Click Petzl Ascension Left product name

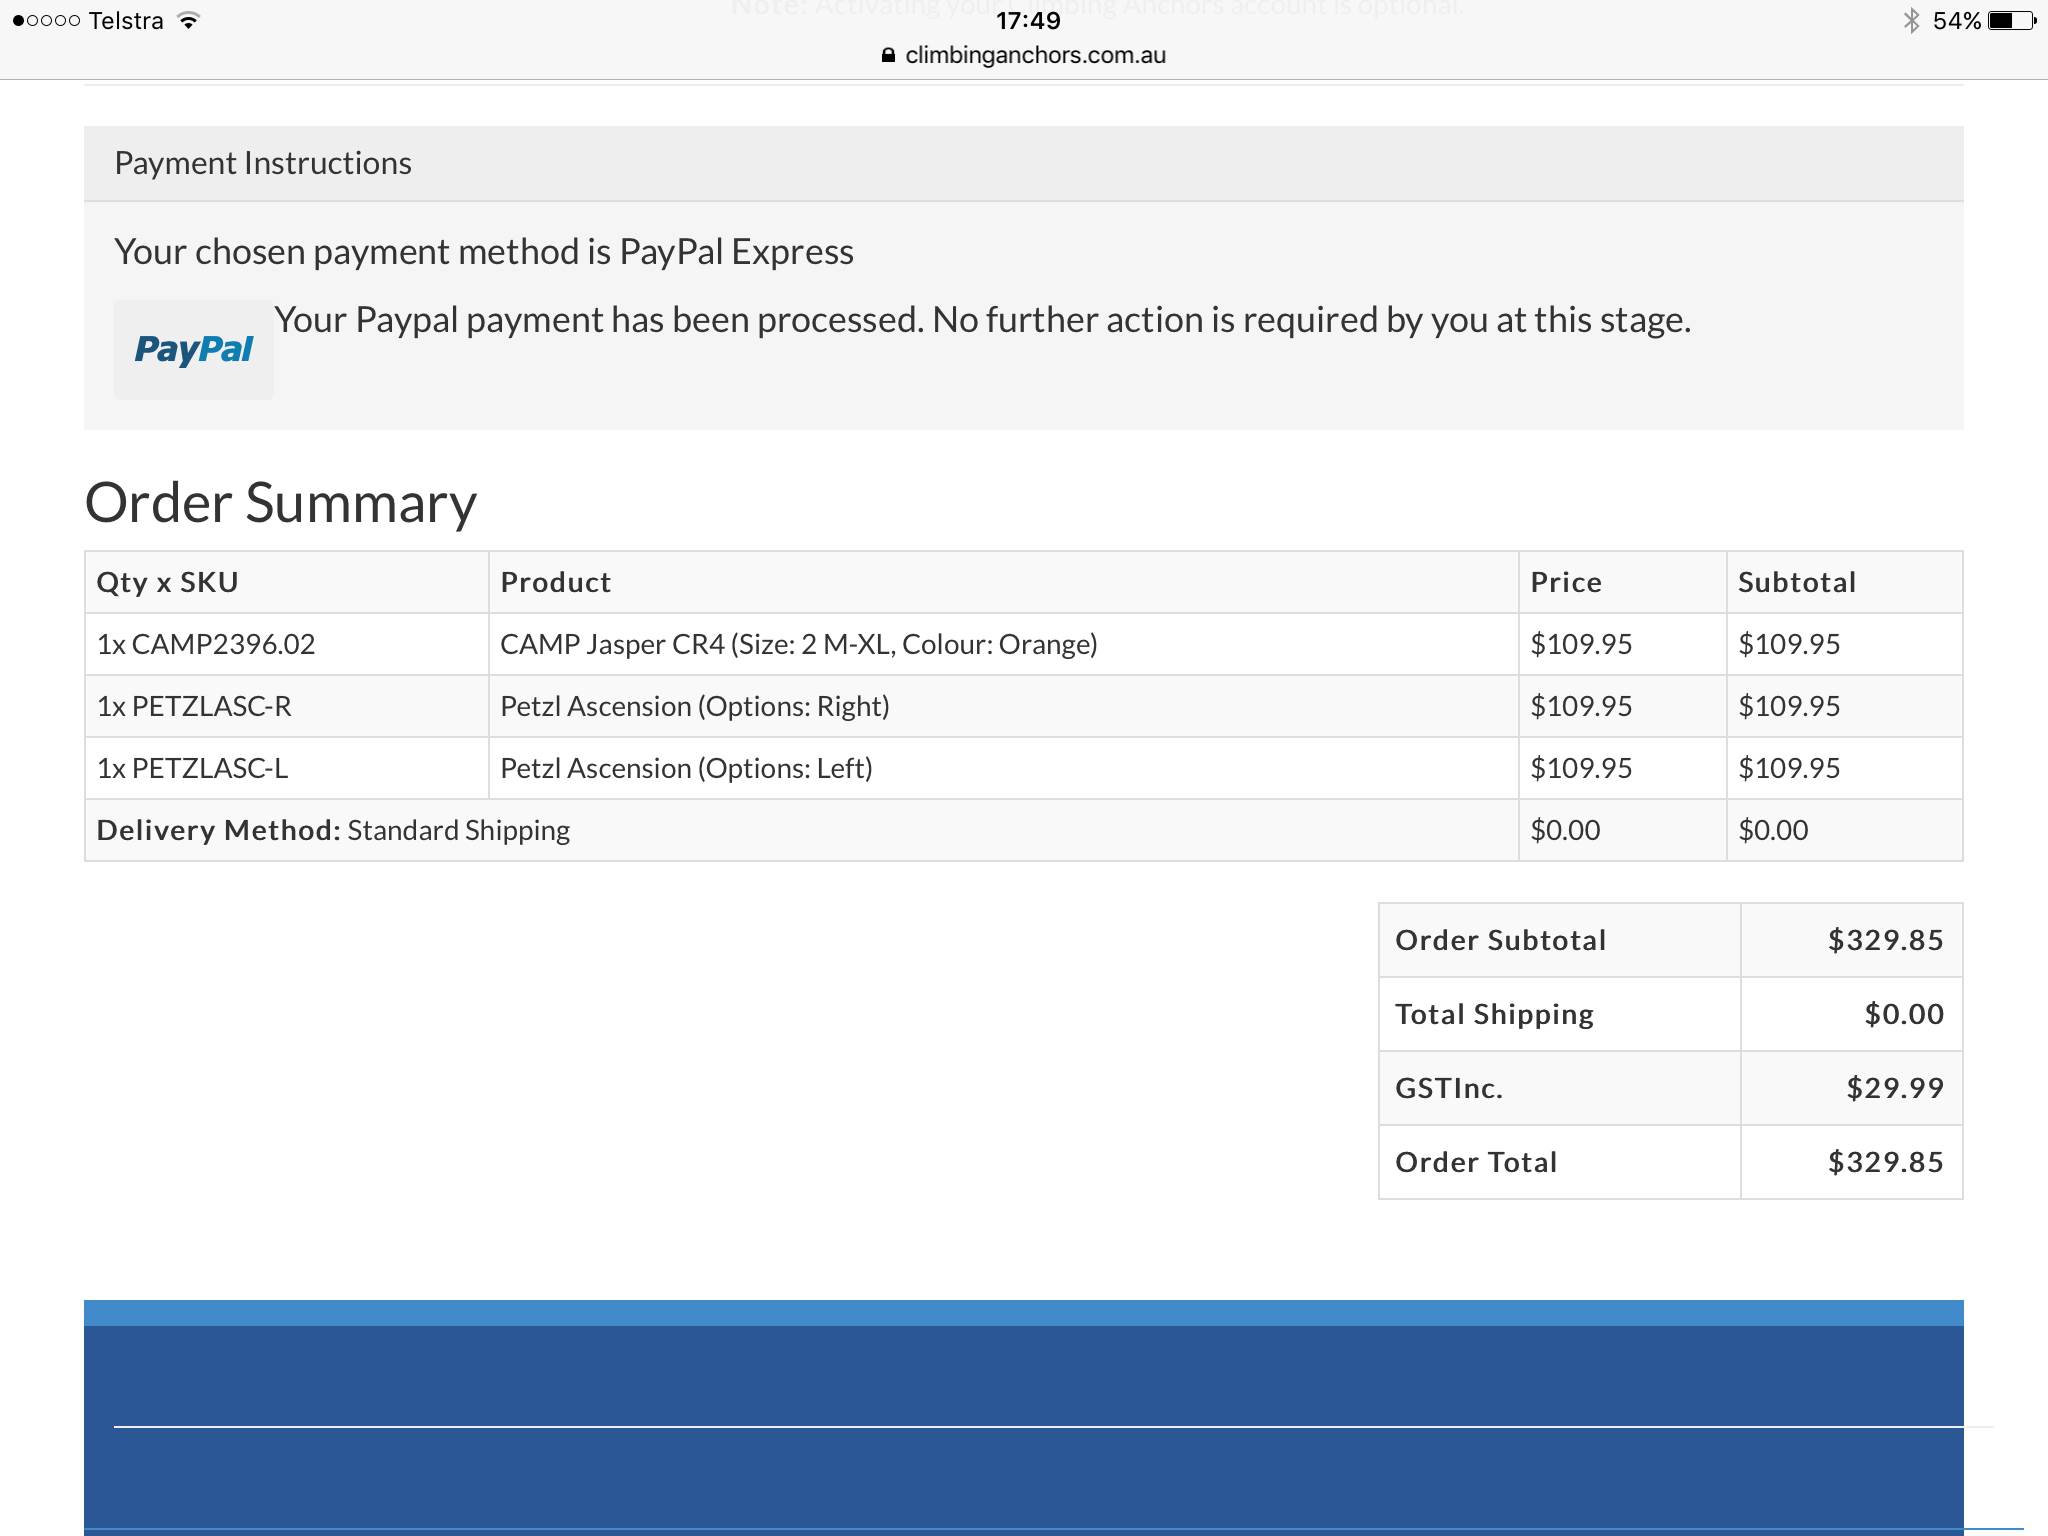click(x=686, y=768)
